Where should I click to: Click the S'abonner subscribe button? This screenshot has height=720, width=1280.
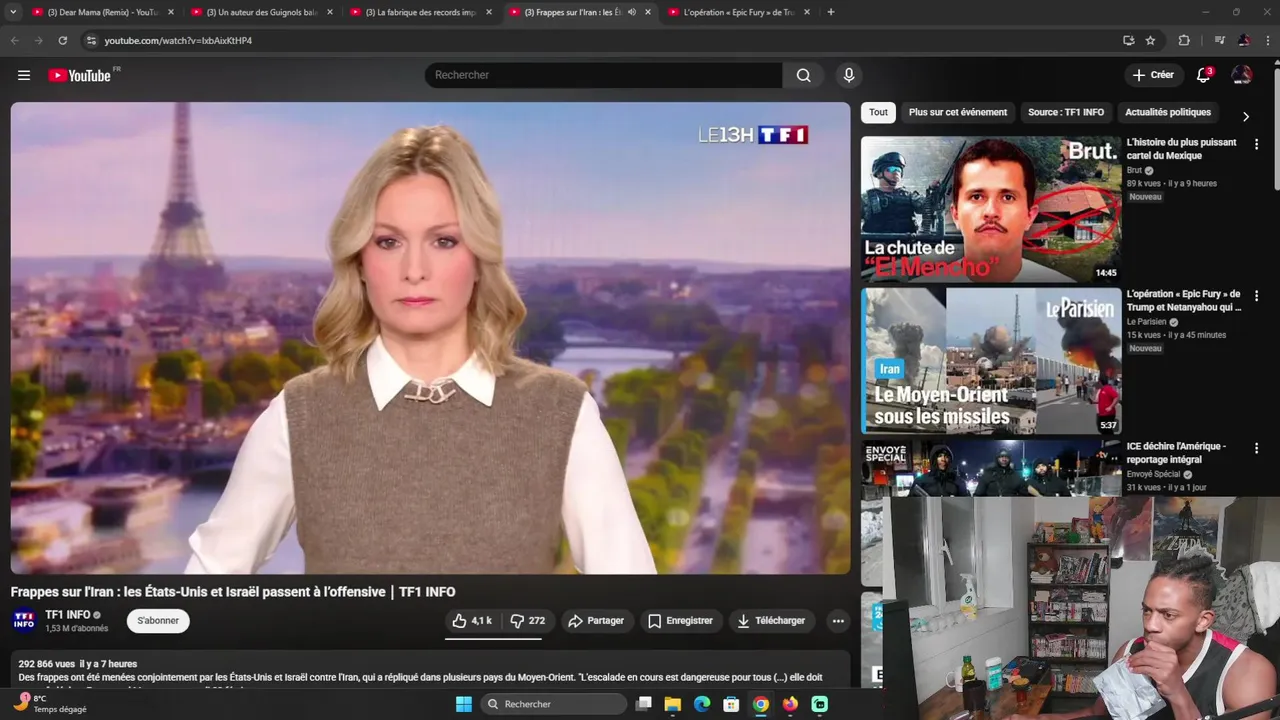(x=158, y=621)
